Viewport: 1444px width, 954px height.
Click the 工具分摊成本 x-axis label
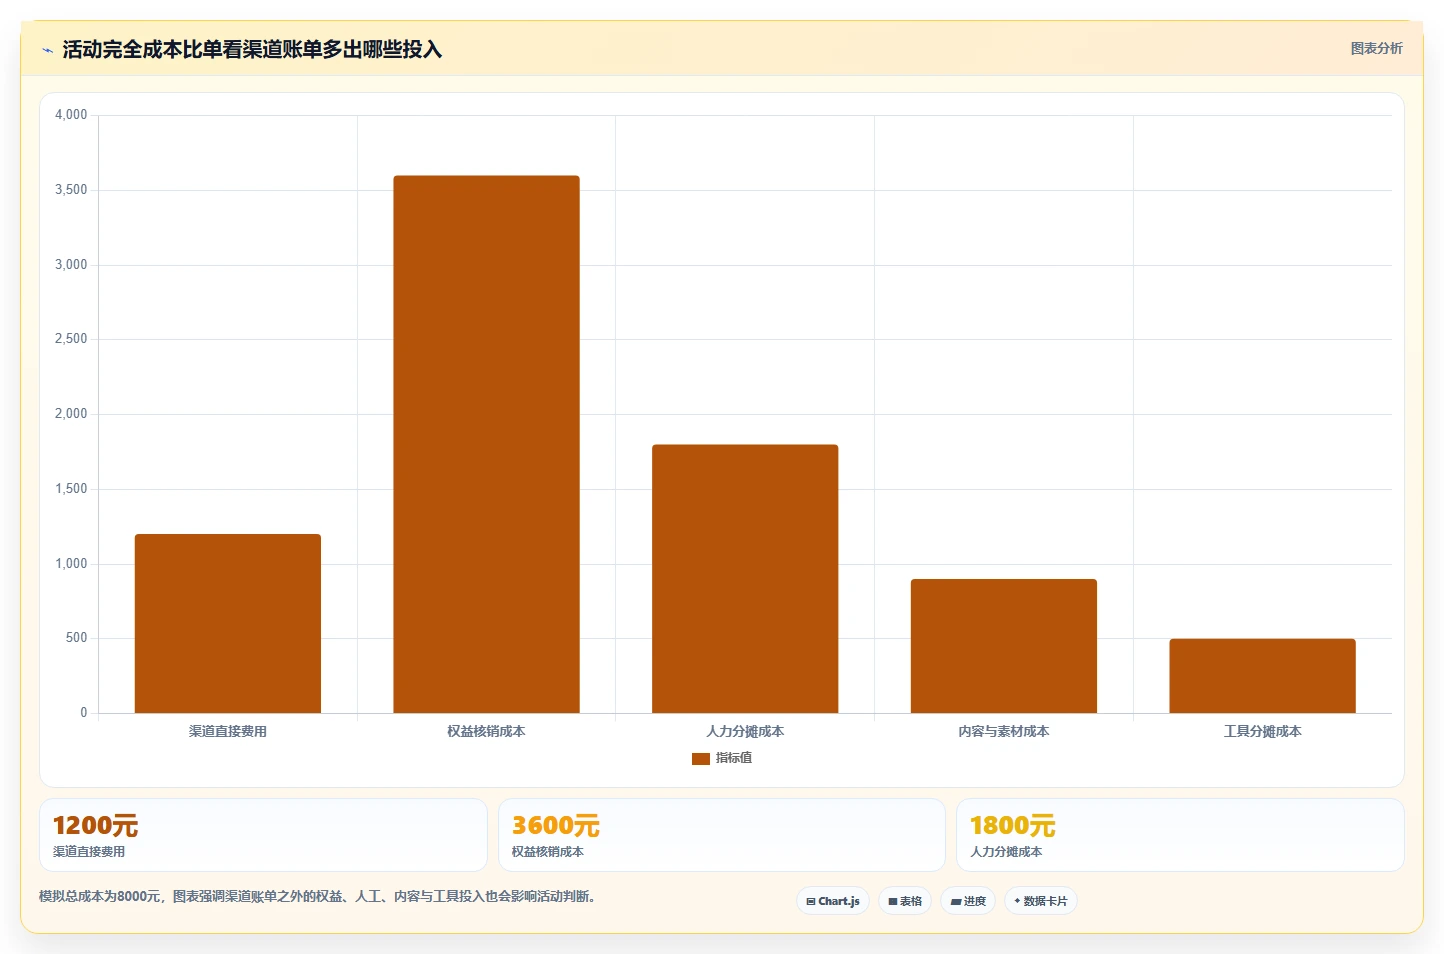click(x=1262, y=732)
